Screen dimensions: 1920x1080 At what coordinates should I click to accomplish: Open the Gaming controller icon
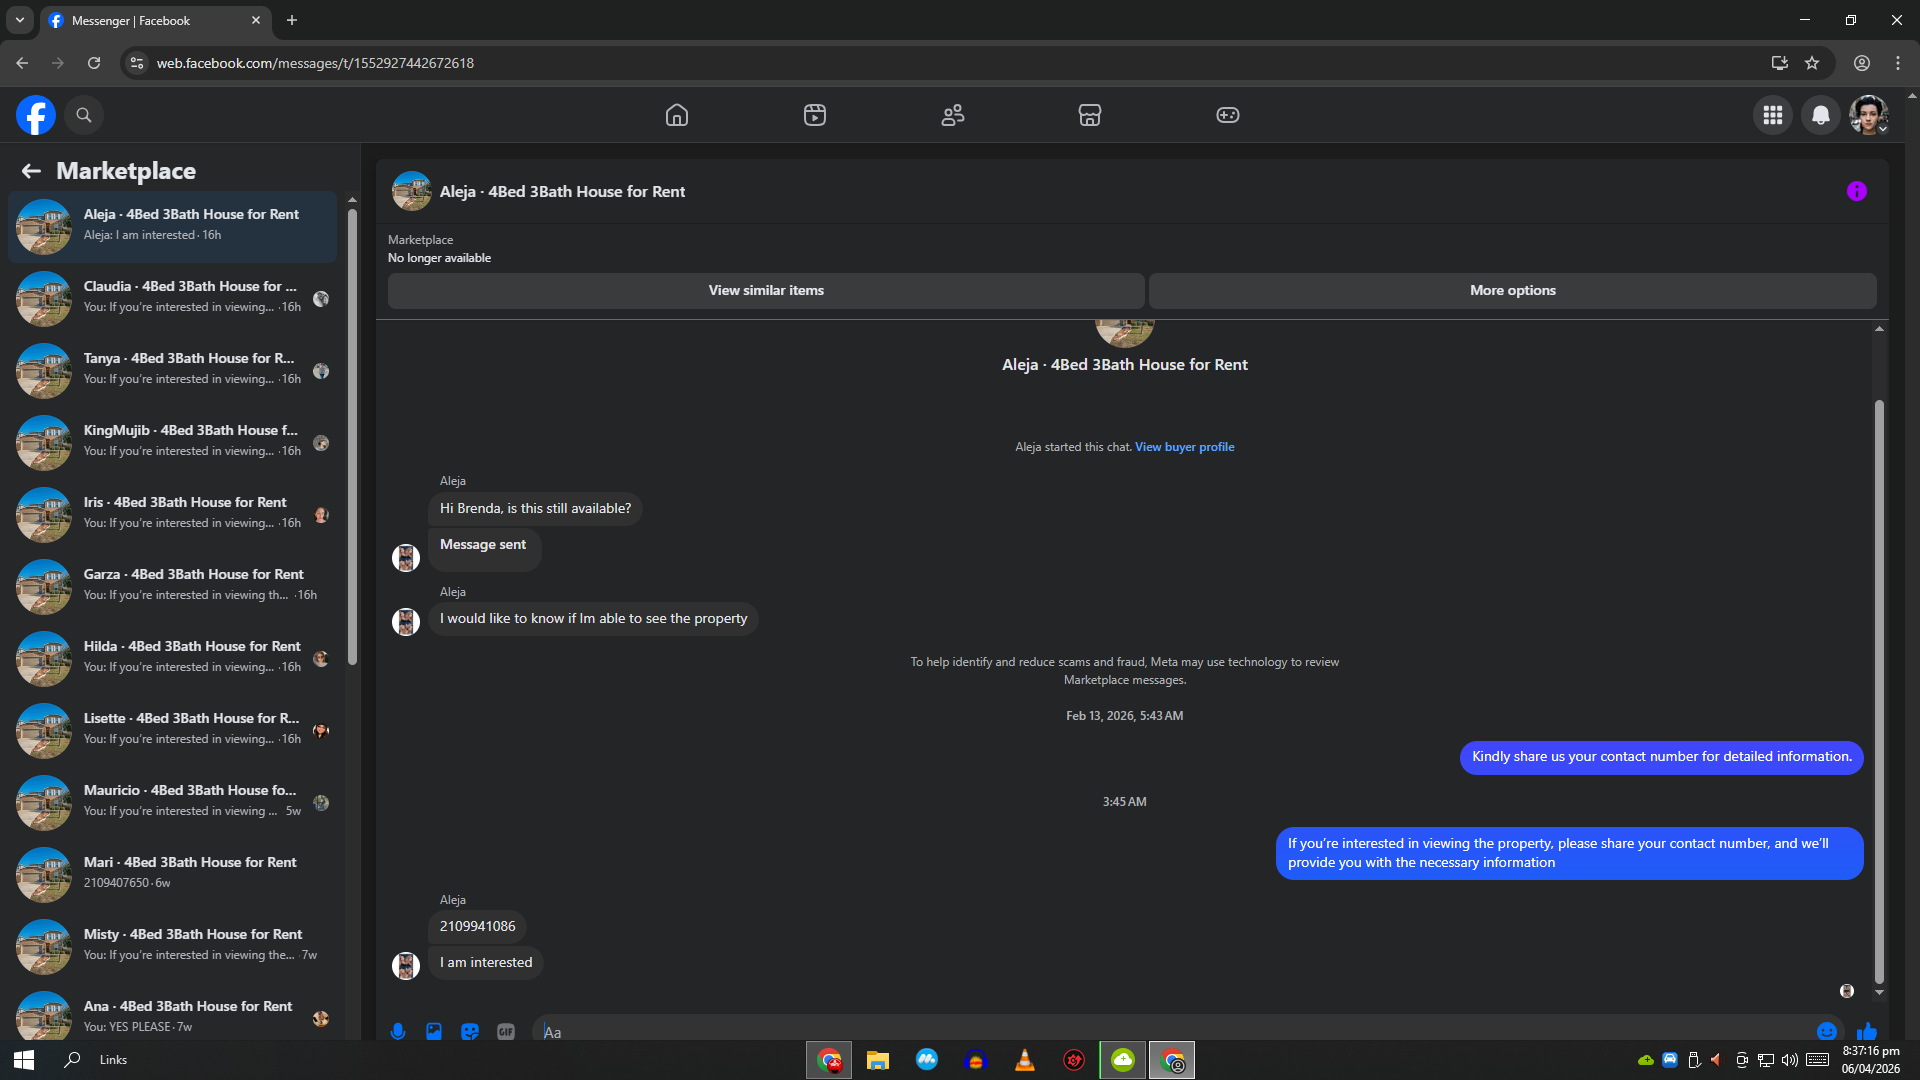1228,115
